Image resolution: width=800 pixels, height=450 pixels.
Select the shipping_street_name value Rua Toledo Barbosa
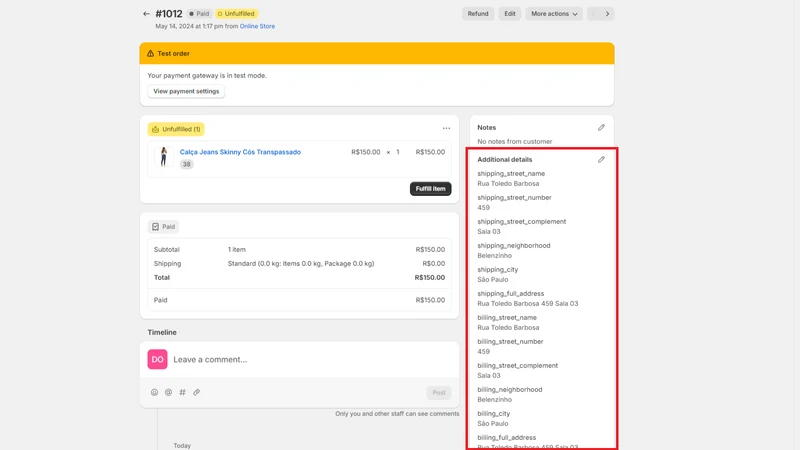508,184
